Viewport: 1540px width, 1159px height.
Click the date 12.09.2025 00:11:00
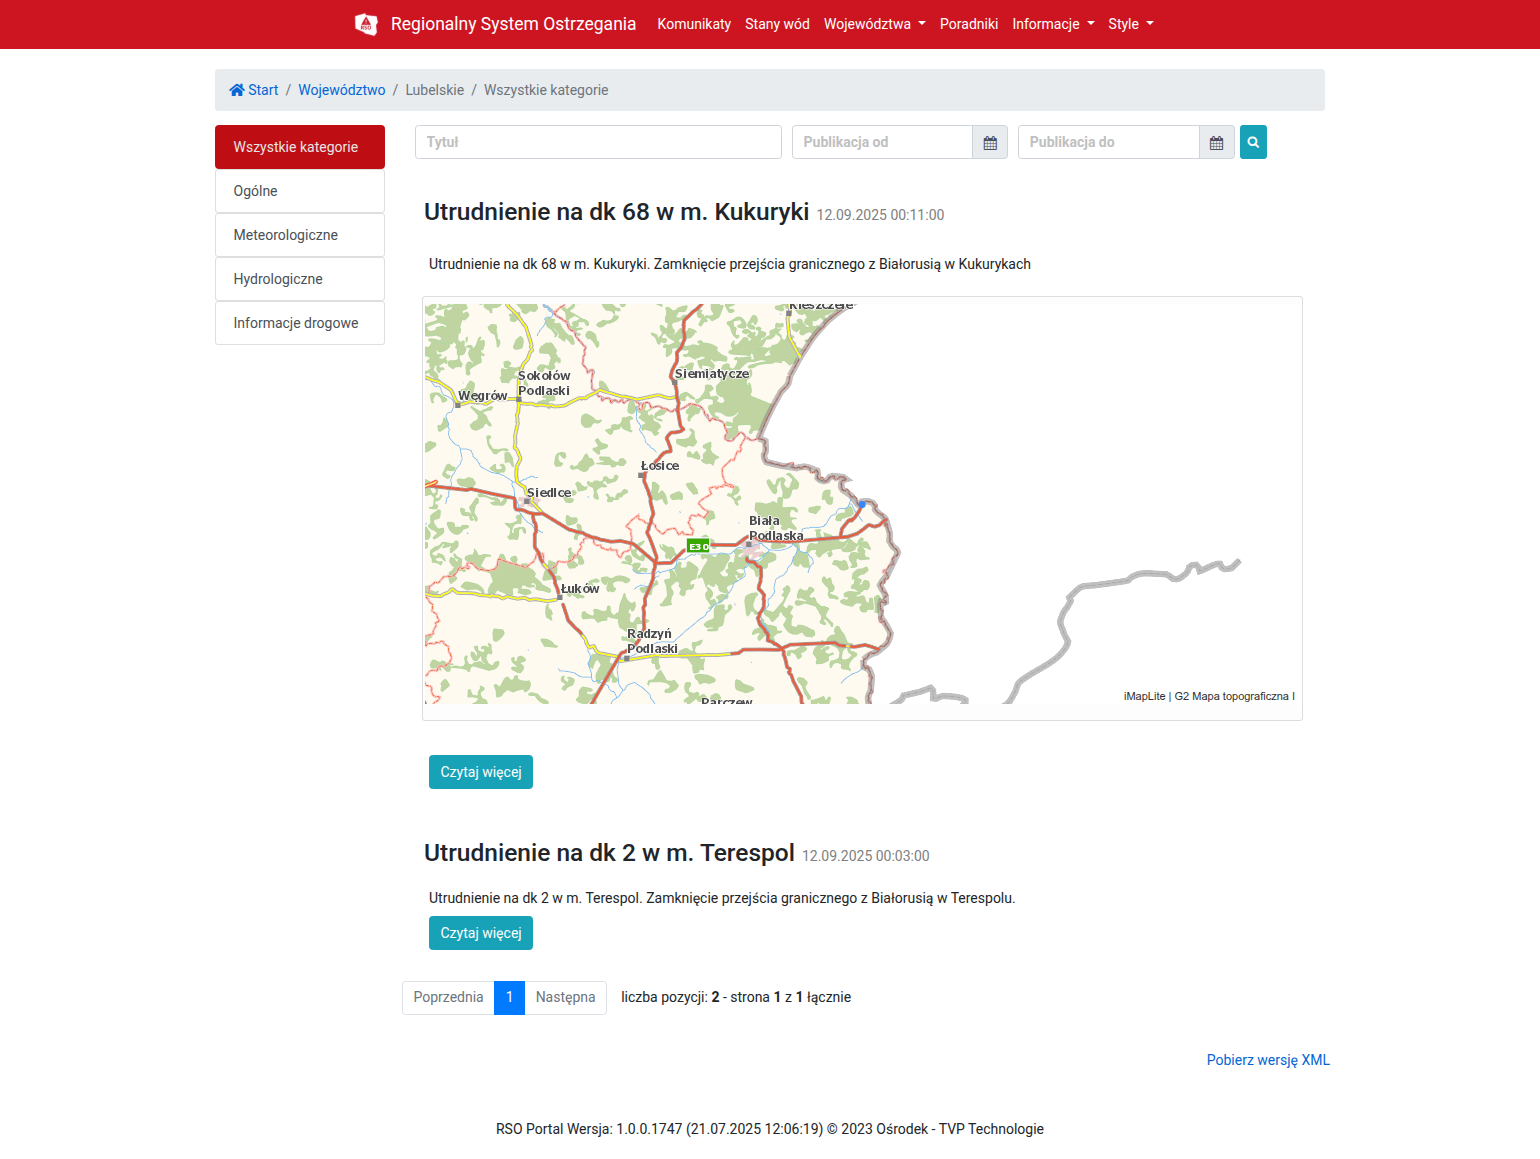880,215
